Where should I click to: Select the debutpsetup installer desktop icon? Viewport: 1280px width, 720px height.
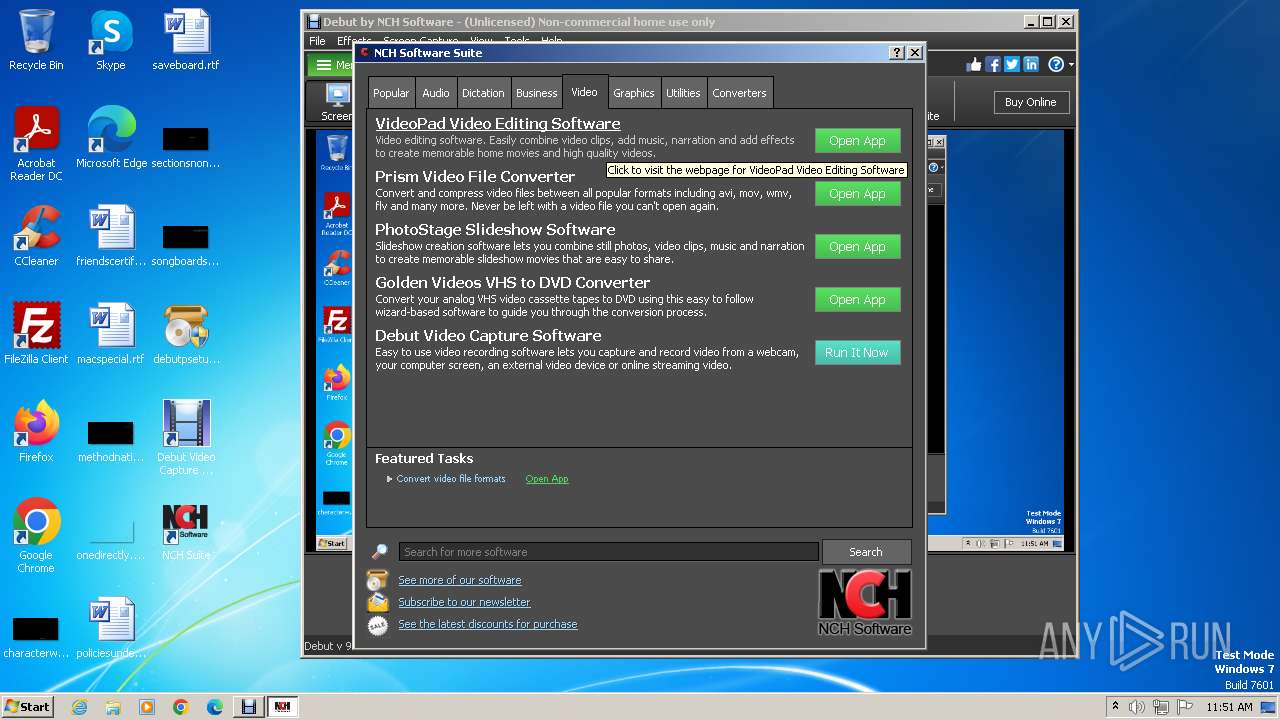point(186,334)
